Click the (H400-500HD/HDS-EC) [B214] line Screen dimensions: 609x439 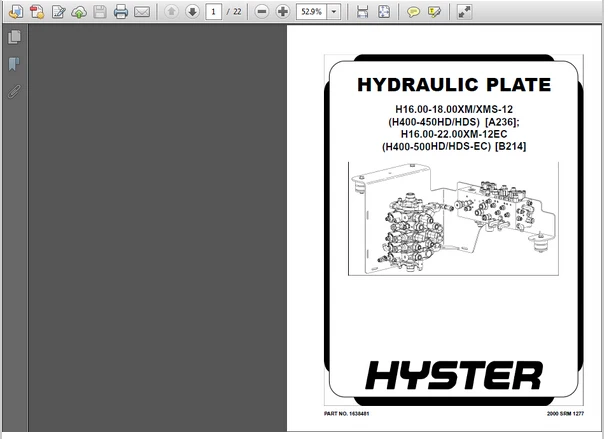click(454, 147)
